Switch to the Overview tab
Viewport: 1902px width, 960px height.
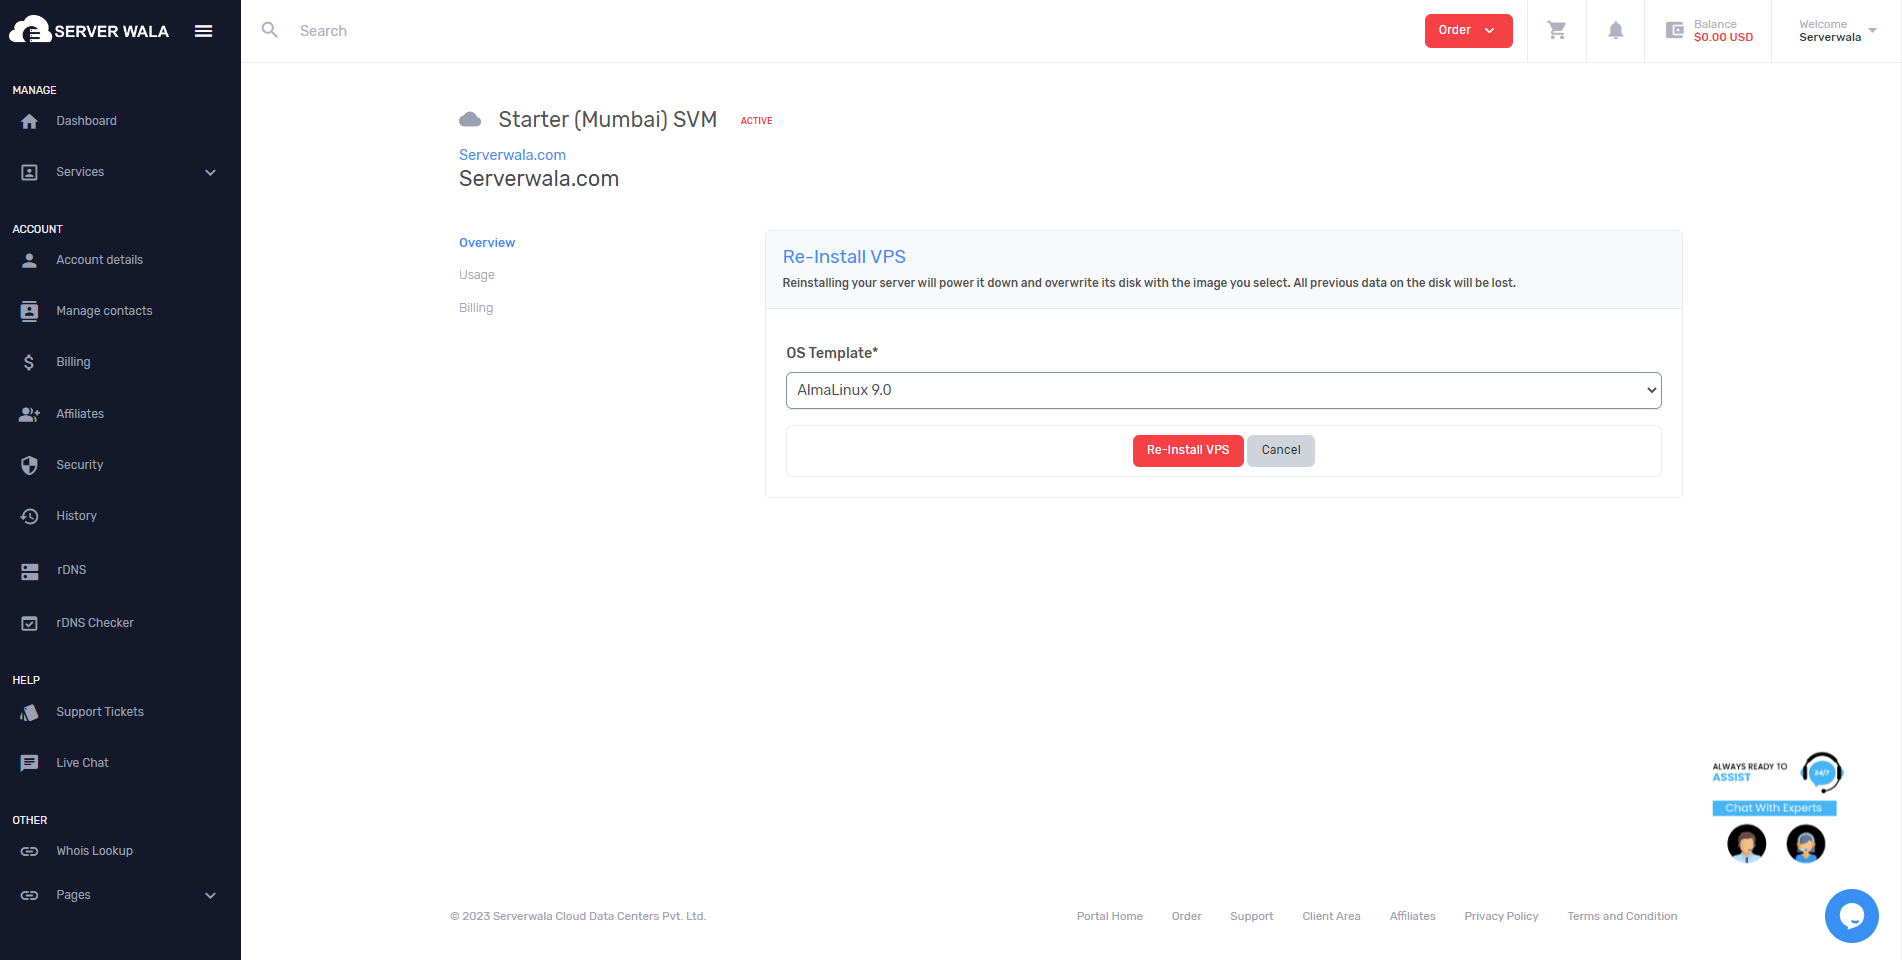(x=487, y=243)
